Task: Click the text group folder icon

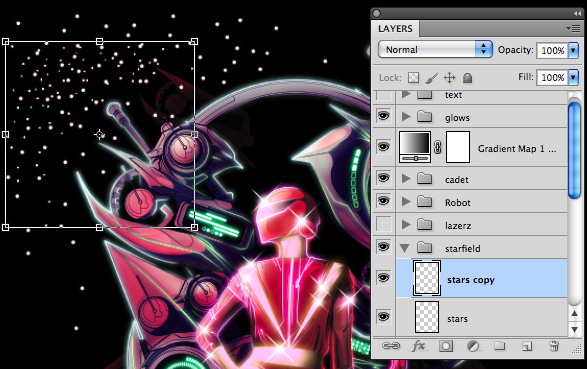Action: point(425,95)
